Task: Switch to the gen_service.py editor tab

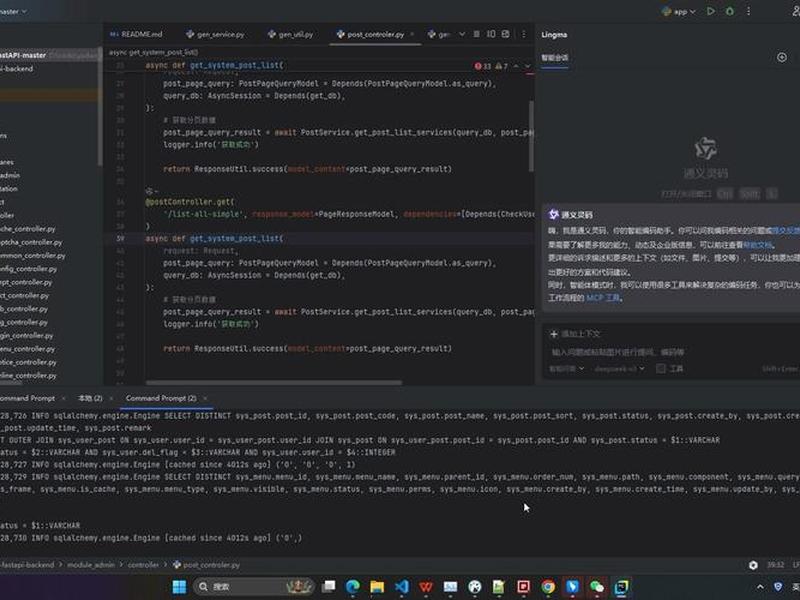Action: click(x=215, y=34)
